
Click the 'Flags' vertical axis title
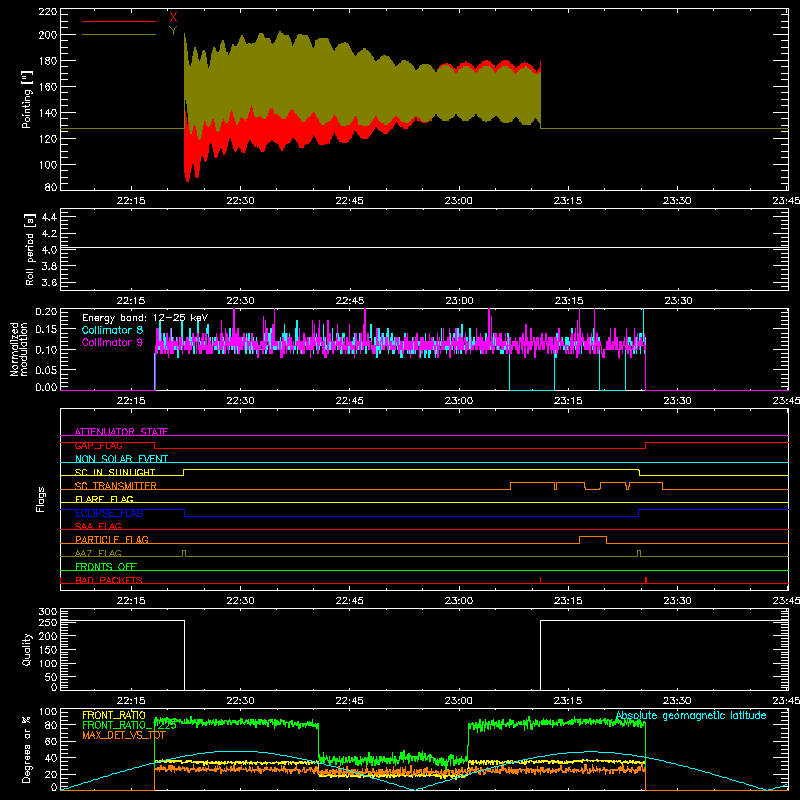point(41,499)
